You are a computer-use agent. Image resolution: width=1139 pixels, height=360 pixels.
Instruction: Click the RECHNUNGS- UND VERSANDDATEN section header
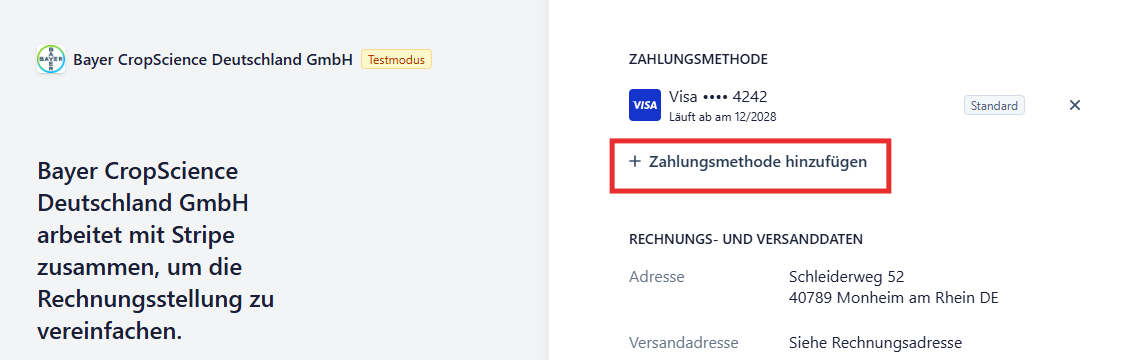746,239
